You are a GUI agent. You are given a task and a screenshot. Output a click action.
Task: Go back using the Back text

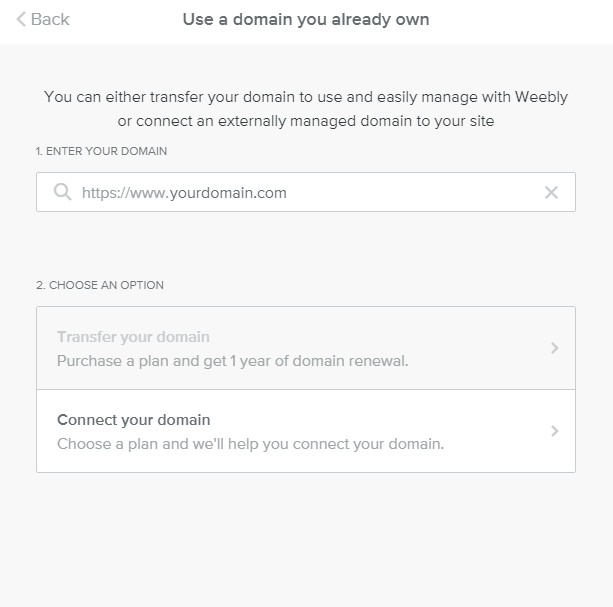point(50,20)
